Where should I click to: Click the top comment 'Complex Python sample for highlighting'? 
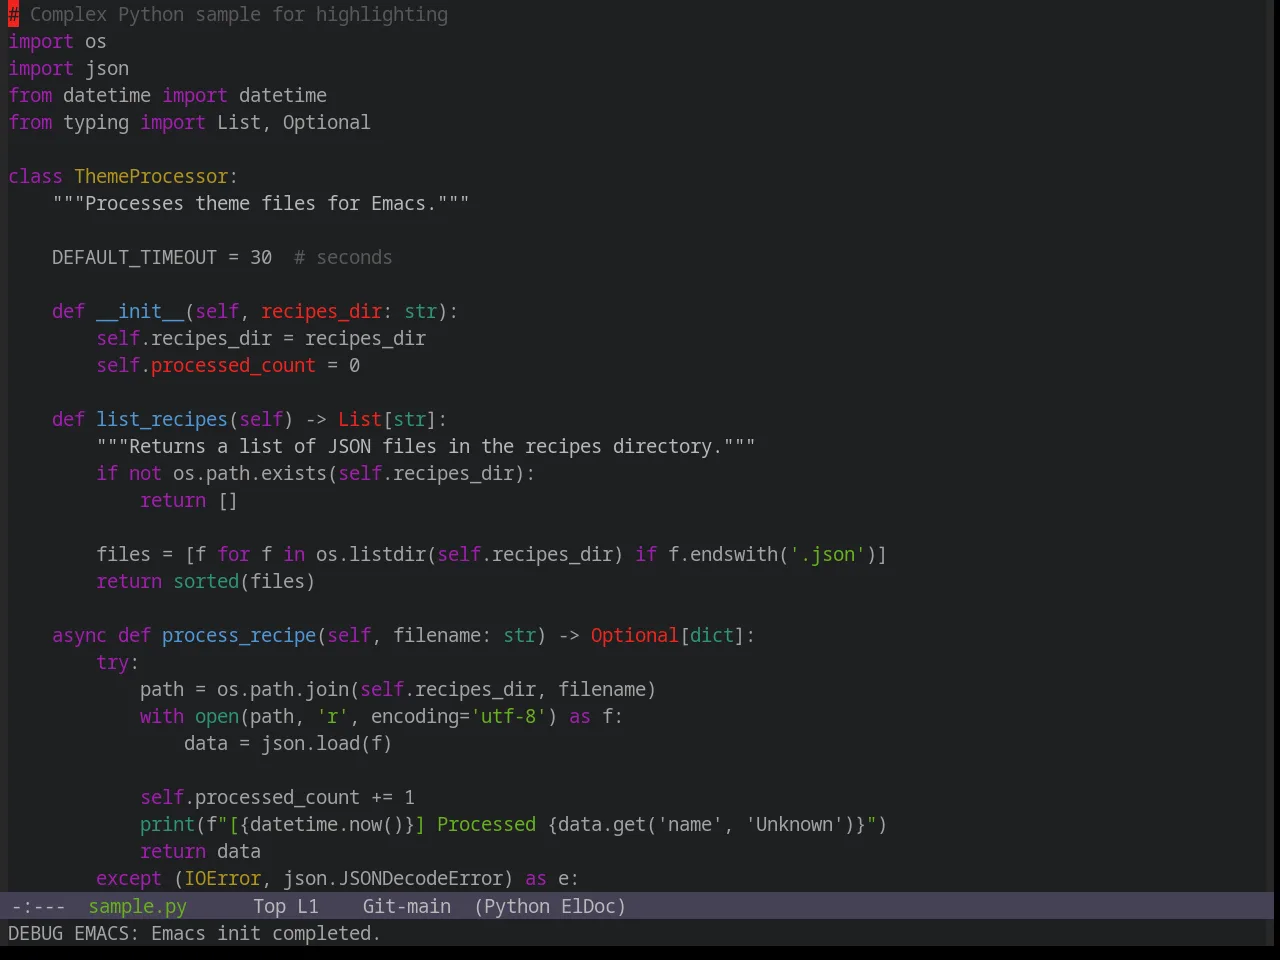pyautogui.click(x=239, y=14)
